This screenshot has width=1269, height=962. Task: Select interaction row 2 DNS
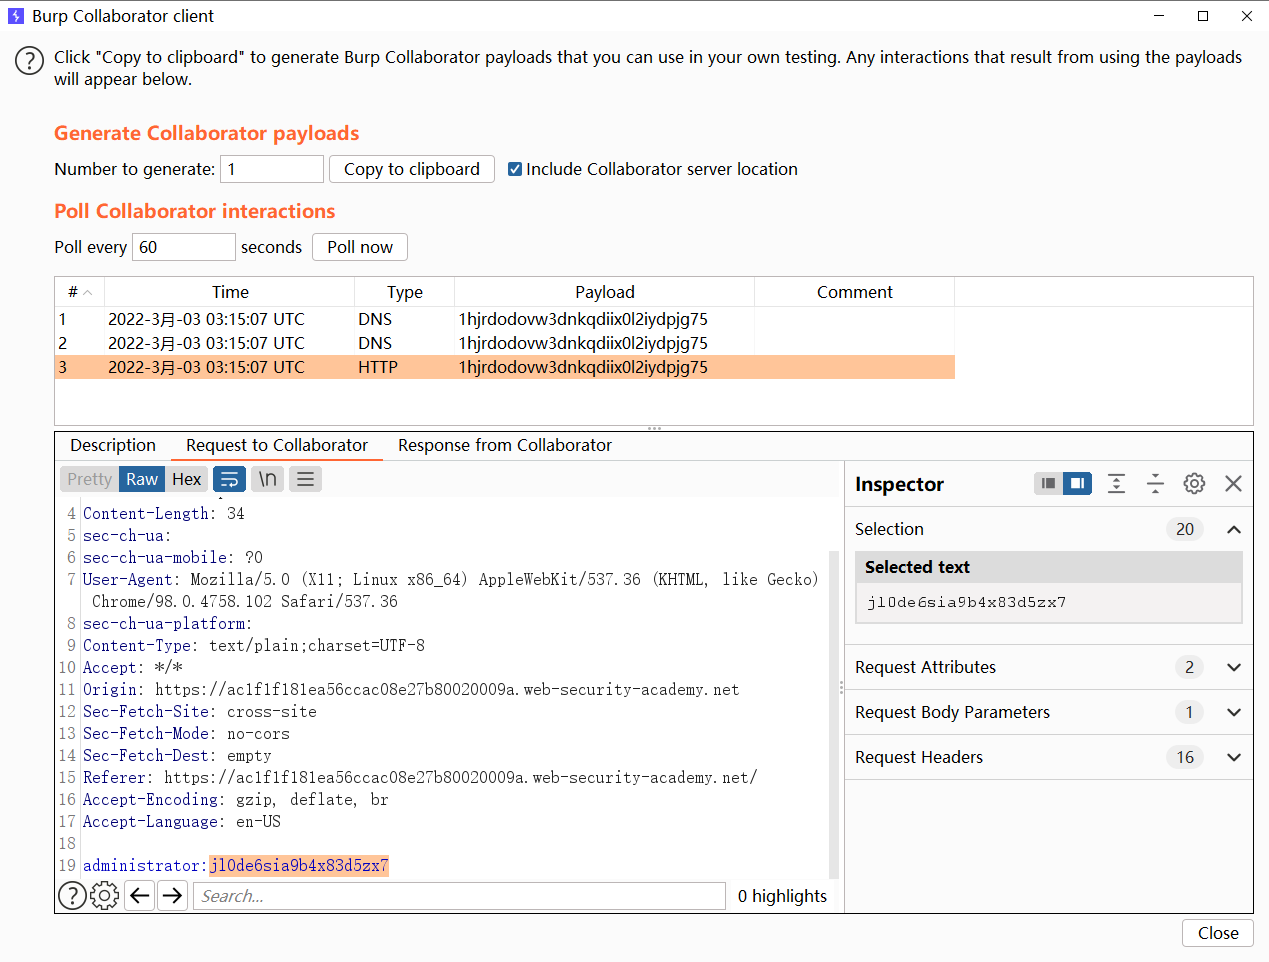pyautogui.click(x=505, y=343)
